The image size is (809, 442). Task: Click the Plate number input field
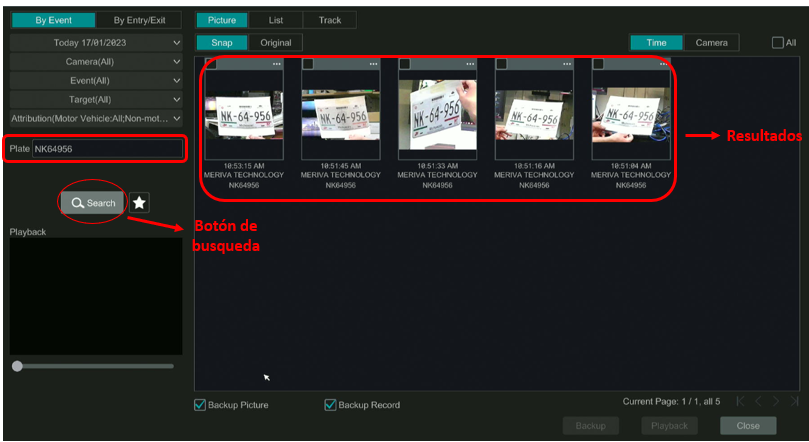pyautogui.click(x=108, y=149)
